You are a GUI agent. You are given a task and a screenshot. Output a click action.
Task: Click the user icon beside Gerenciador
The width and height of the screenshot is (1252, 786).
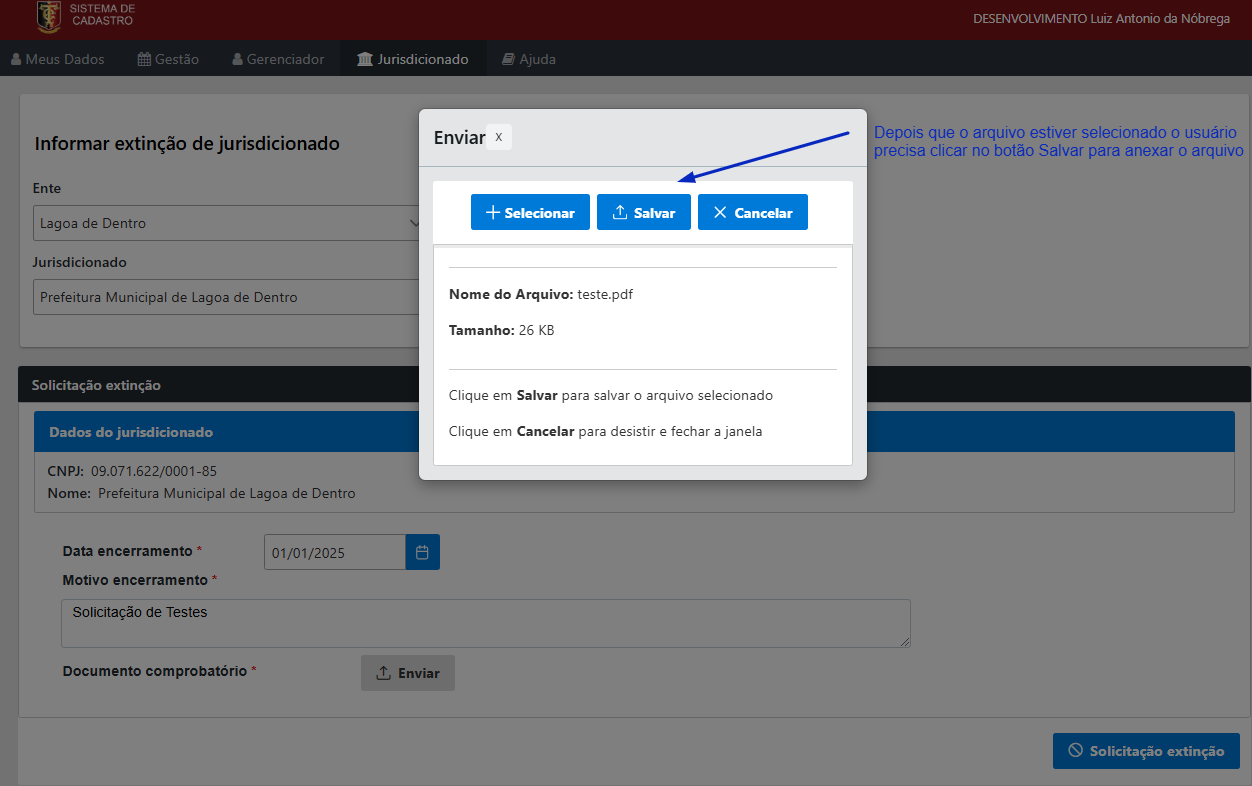pyautogui.click(x=237, y=59)
